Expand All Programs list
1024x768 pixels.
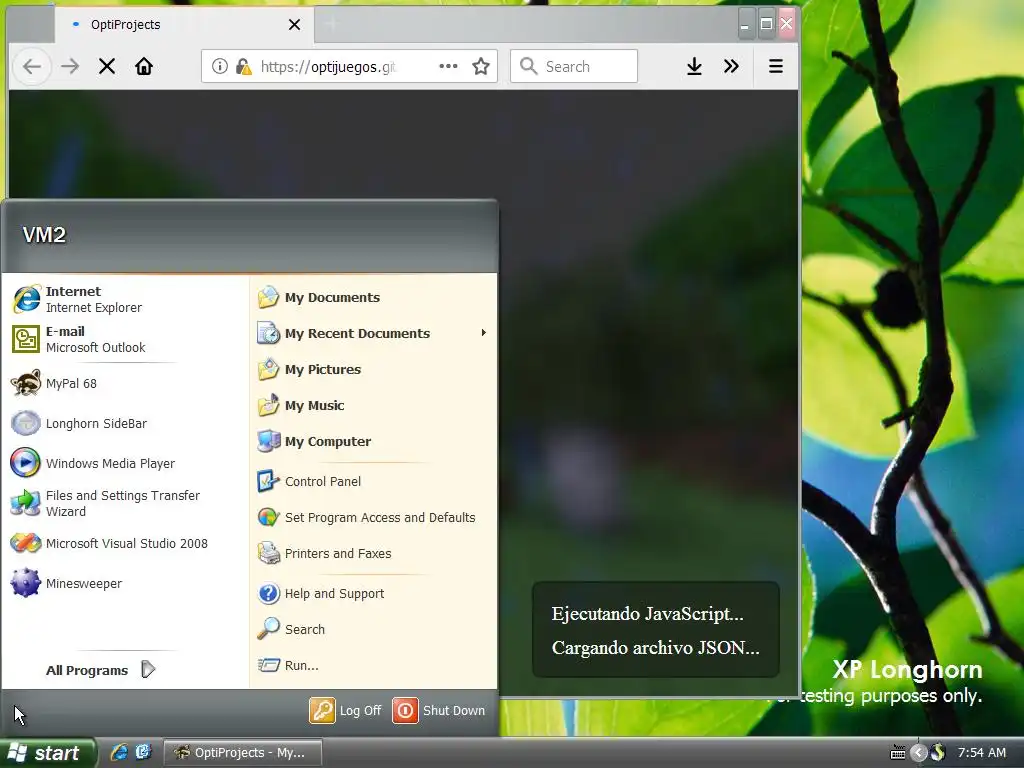click(x=100, y=670)
